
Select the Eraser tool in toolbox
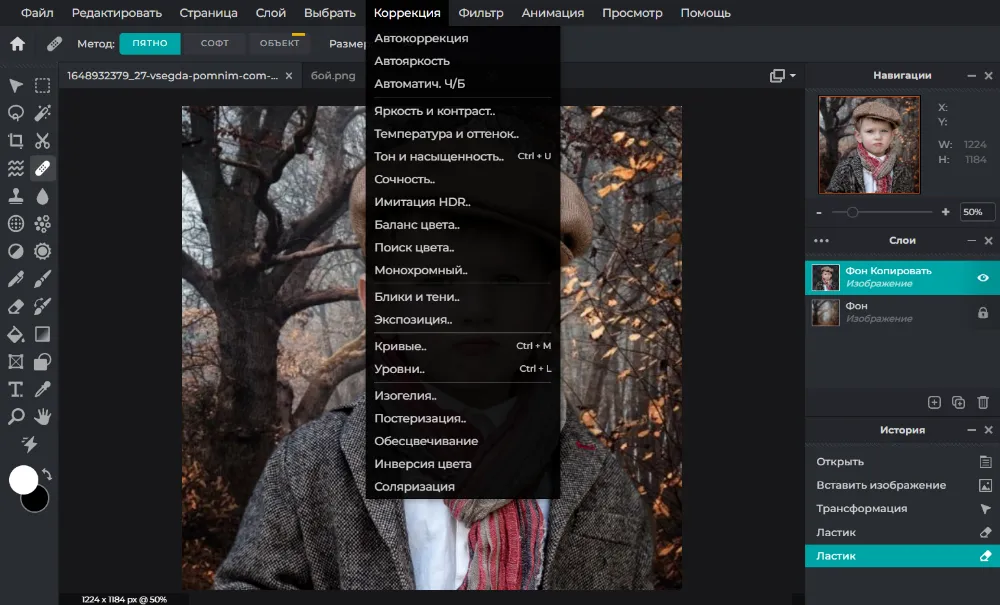pos(16,306)
